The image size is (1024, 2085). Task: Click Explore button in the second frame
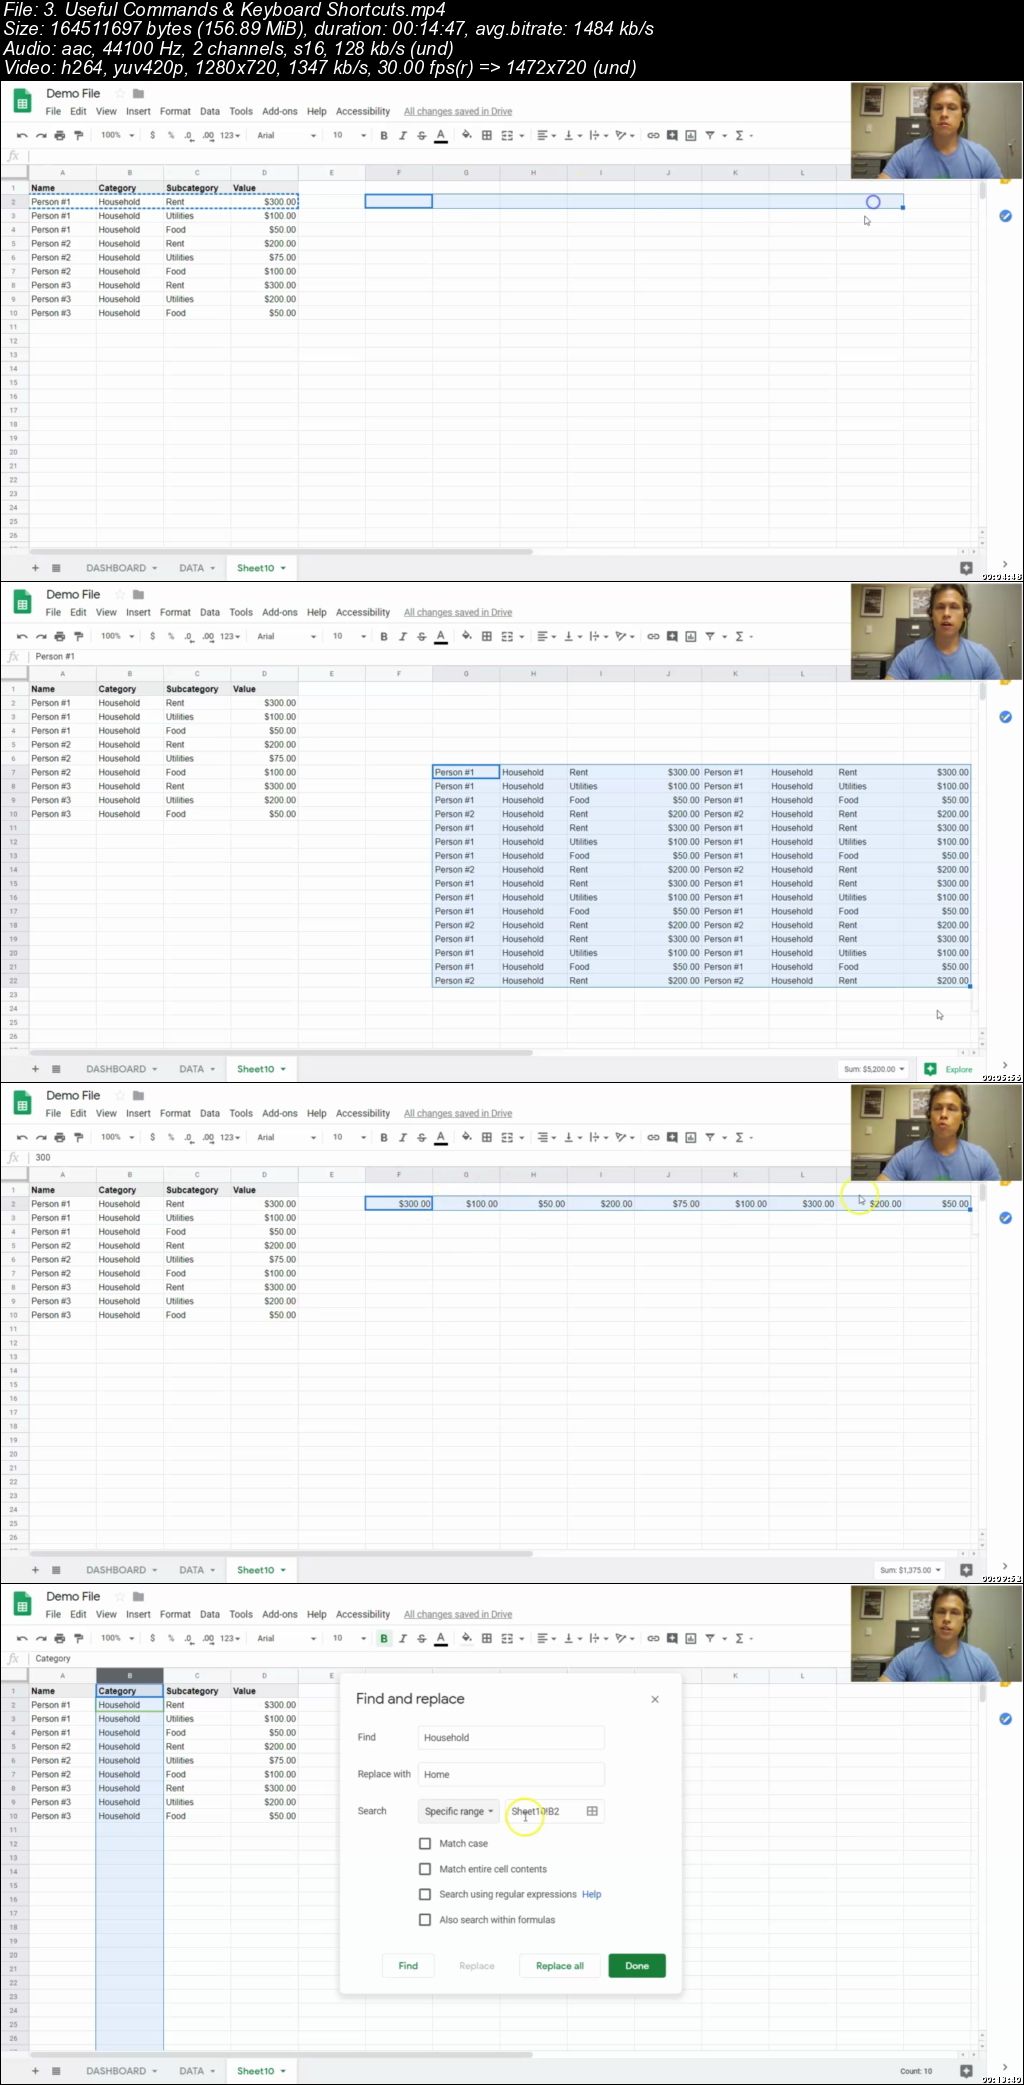tap(948, 1070)
